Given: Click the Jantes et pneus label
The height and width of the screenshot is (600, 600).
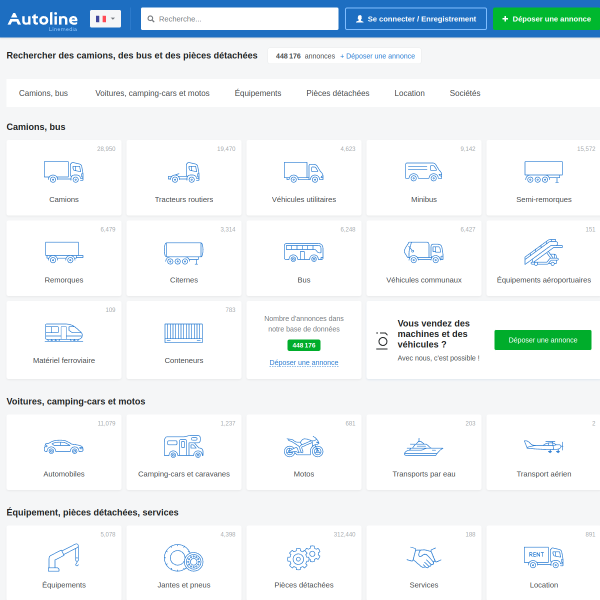Looking at the screenshot, I should point(184,585).
